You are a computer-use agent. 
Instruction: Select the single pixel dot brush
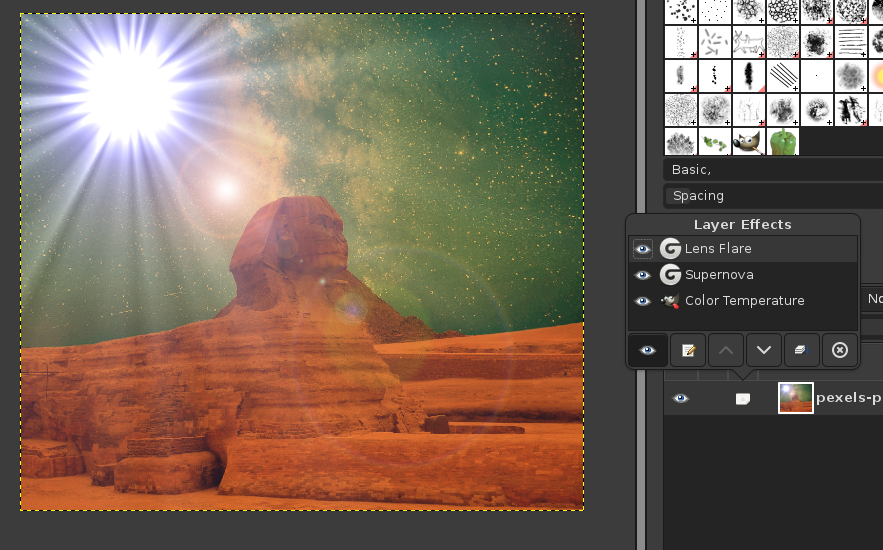[817, 75]
